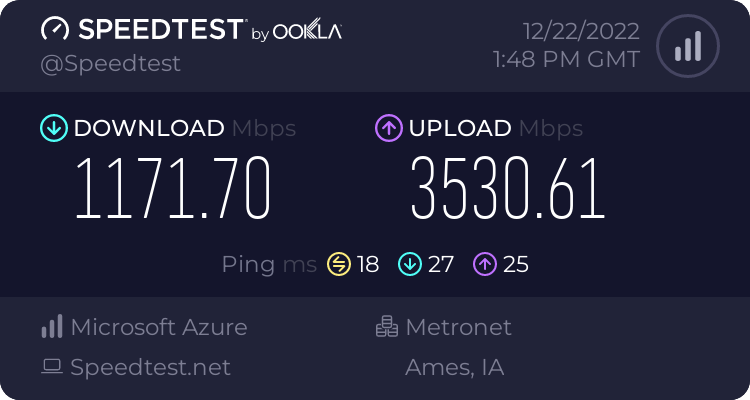Click the Ames, IA location text
750x400 pixels.
point(454,367)
